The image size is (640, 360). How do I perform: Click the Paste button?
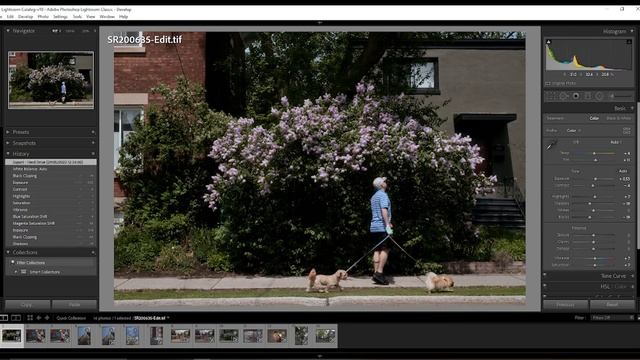pos(74,305)
